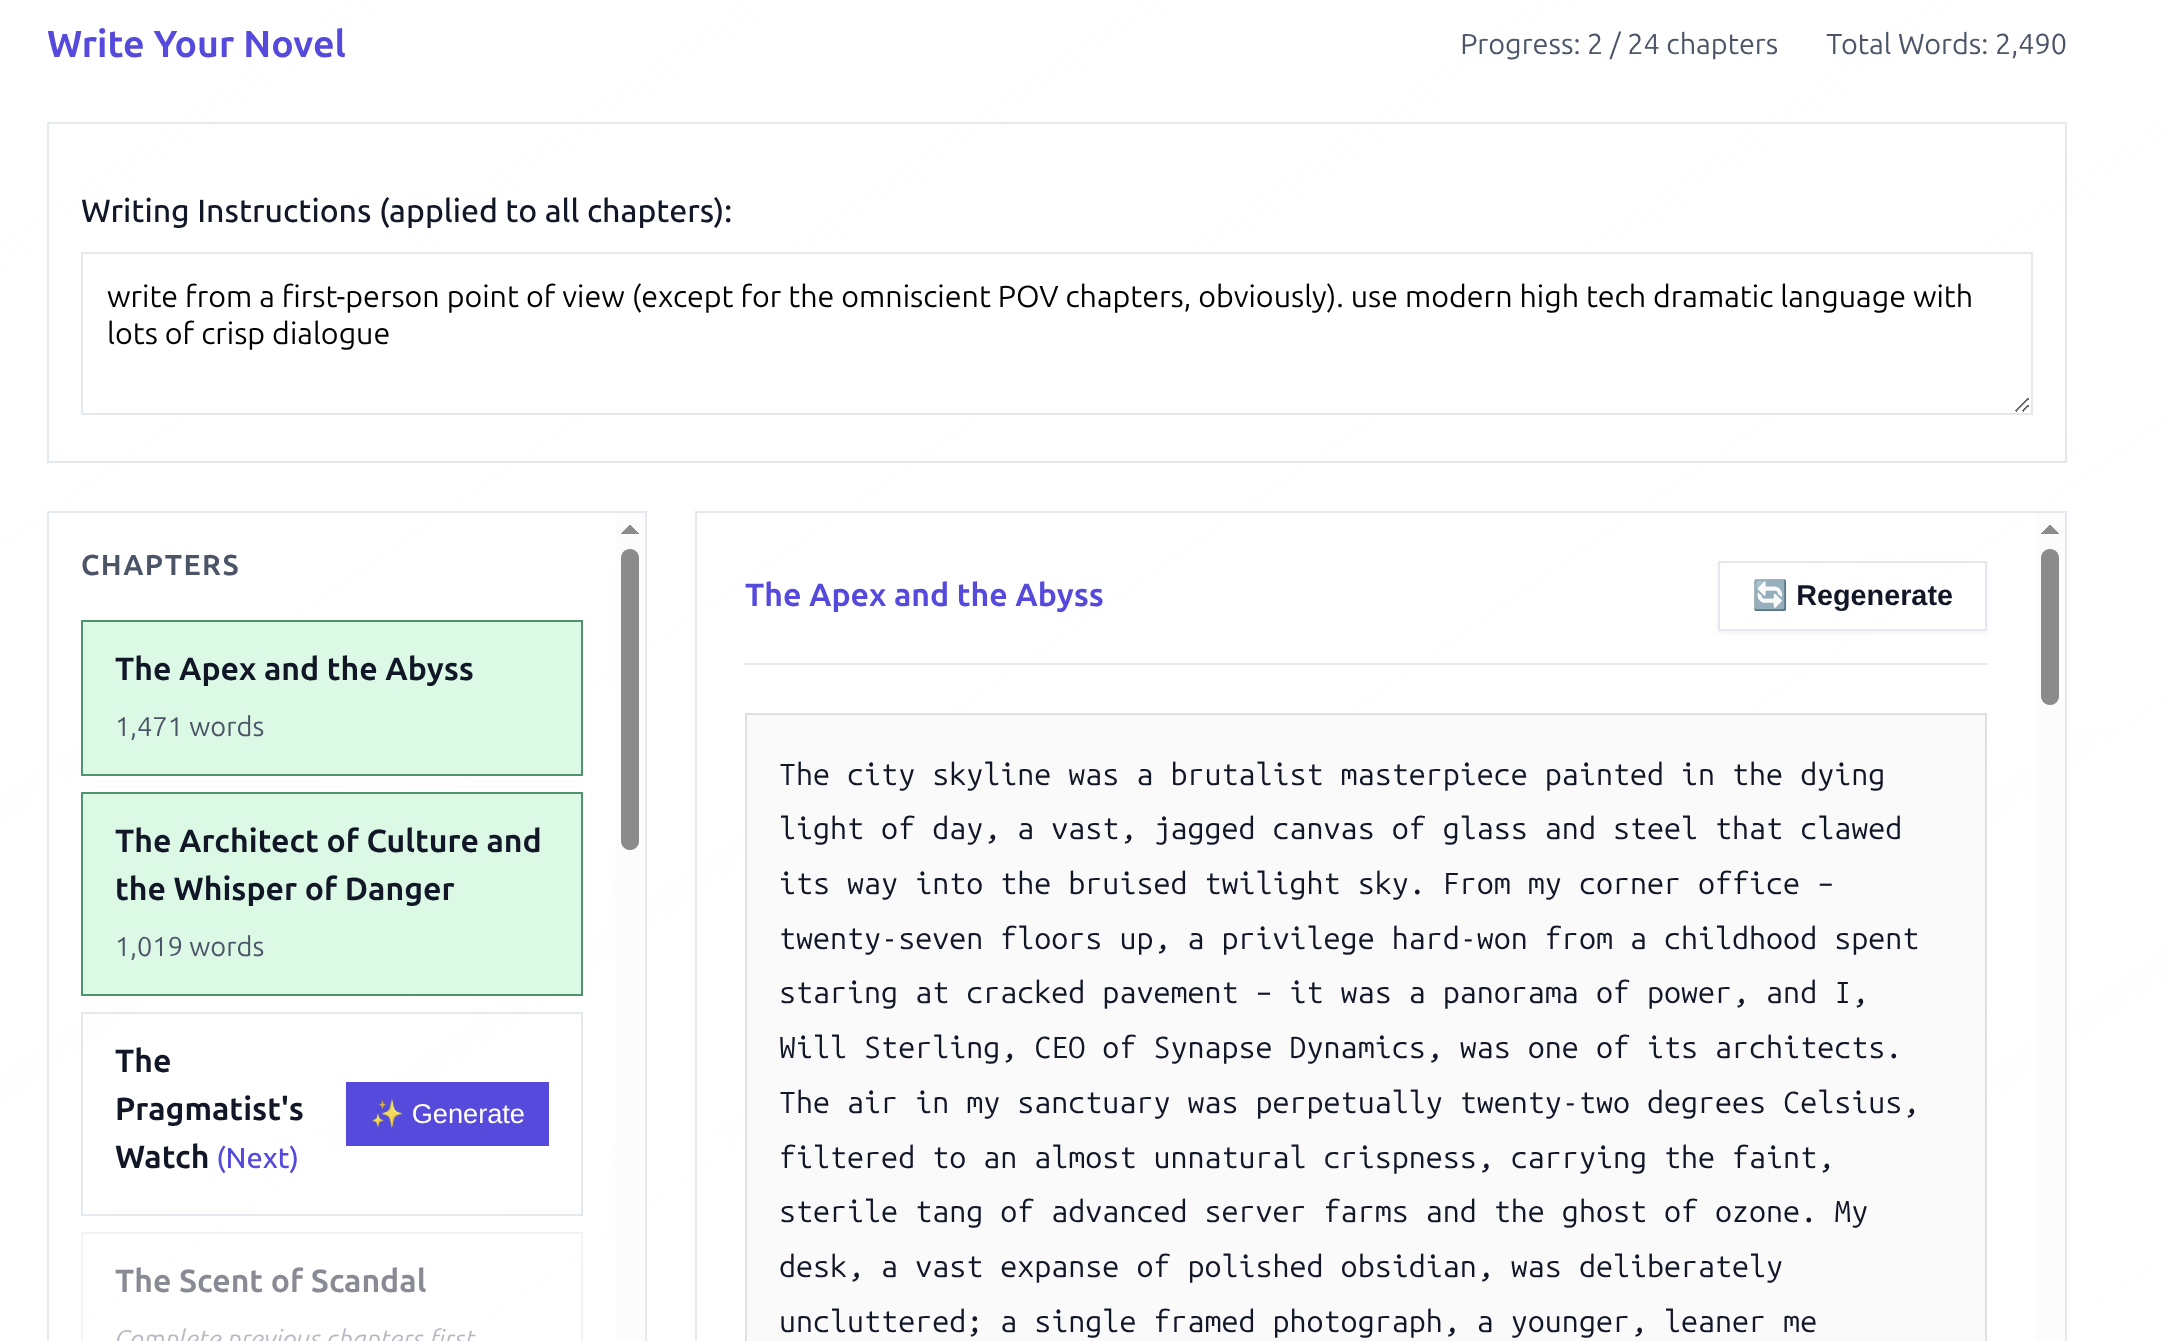
Task: Click the 1,471 words count label
Action: point(189,727)
